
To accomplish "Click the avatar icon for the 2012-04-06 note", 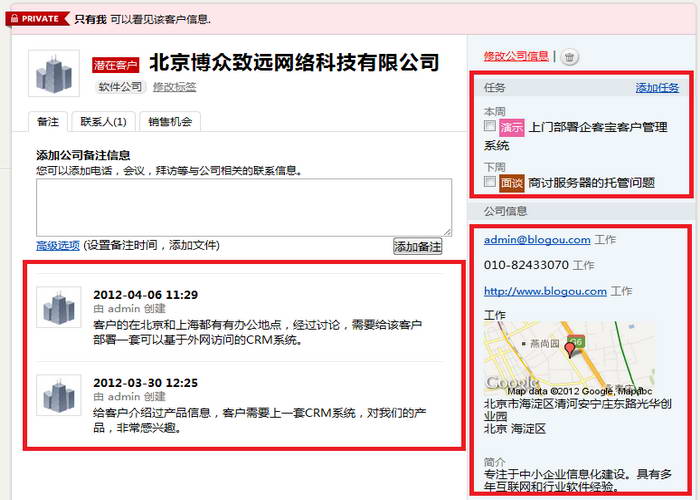I will point(58,307).
